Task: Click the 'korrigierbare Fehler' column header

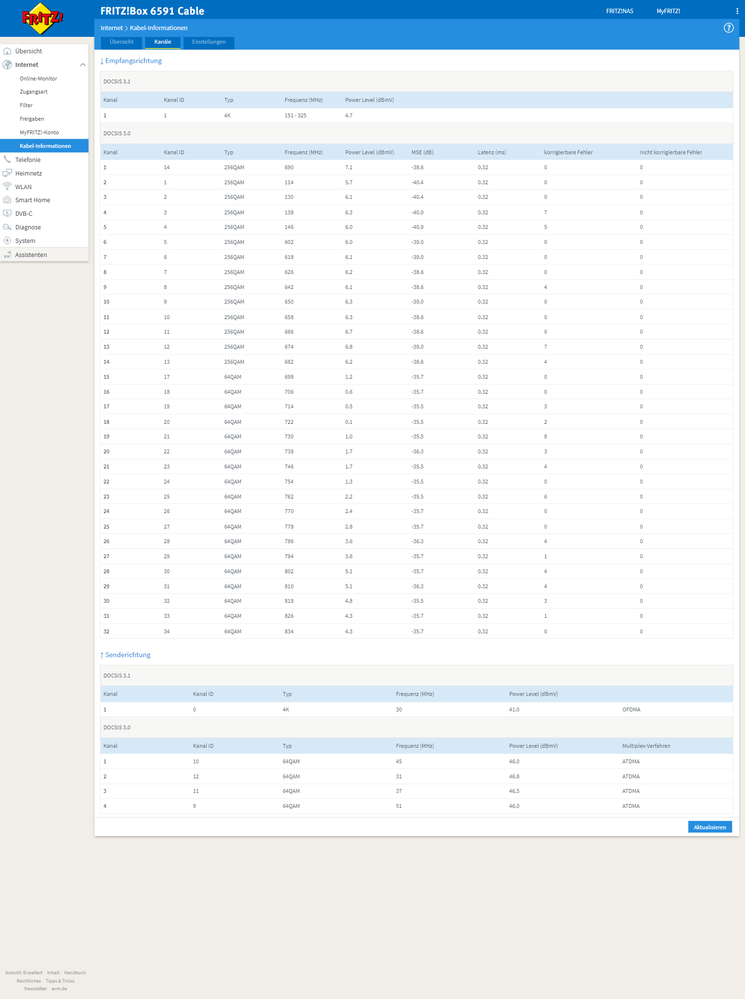Action: click(568, 152)
